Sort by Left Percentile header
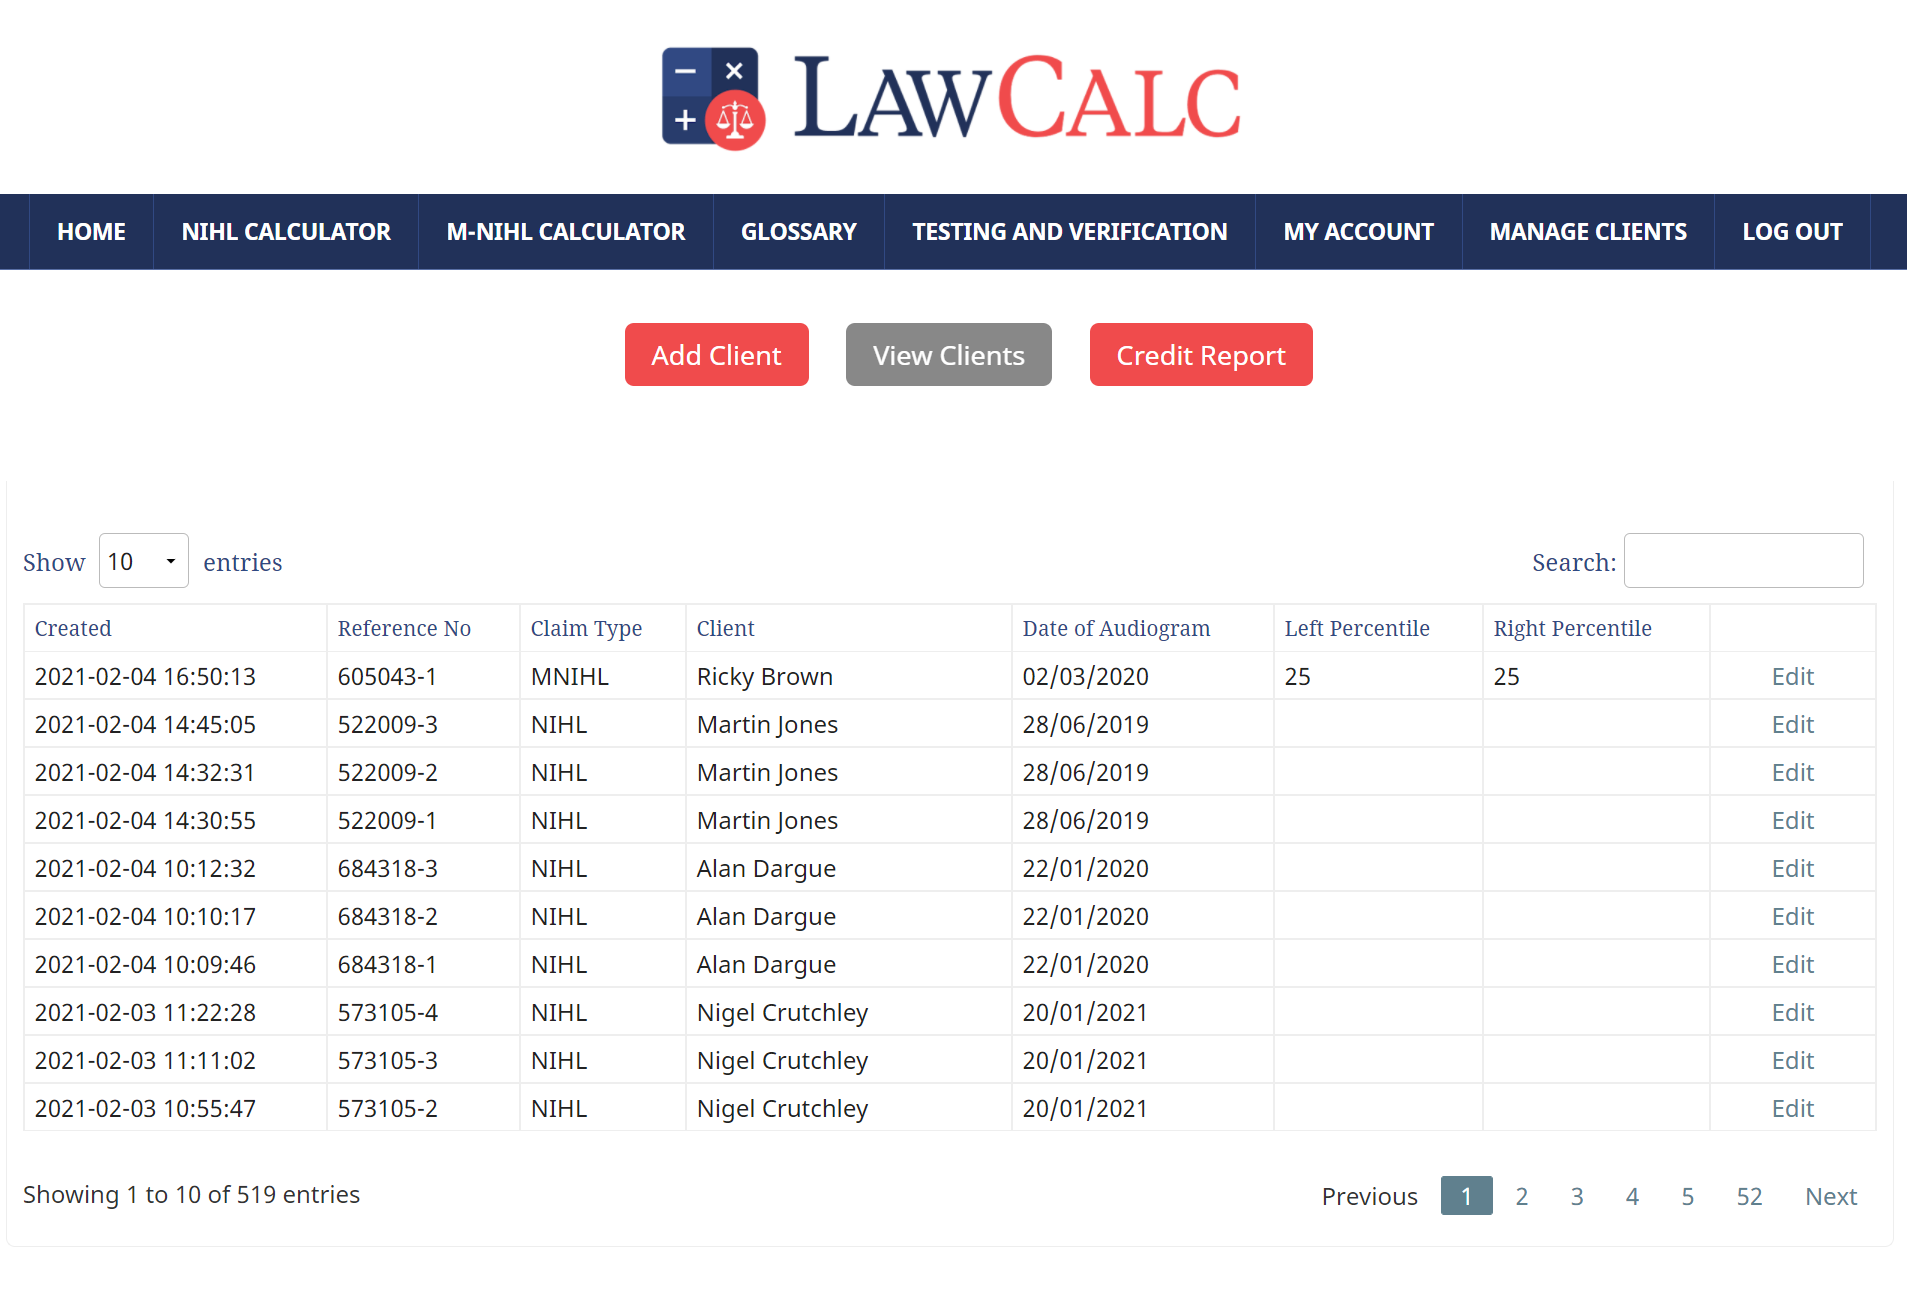The image size is (1907, 1301). coord(1378,628)
